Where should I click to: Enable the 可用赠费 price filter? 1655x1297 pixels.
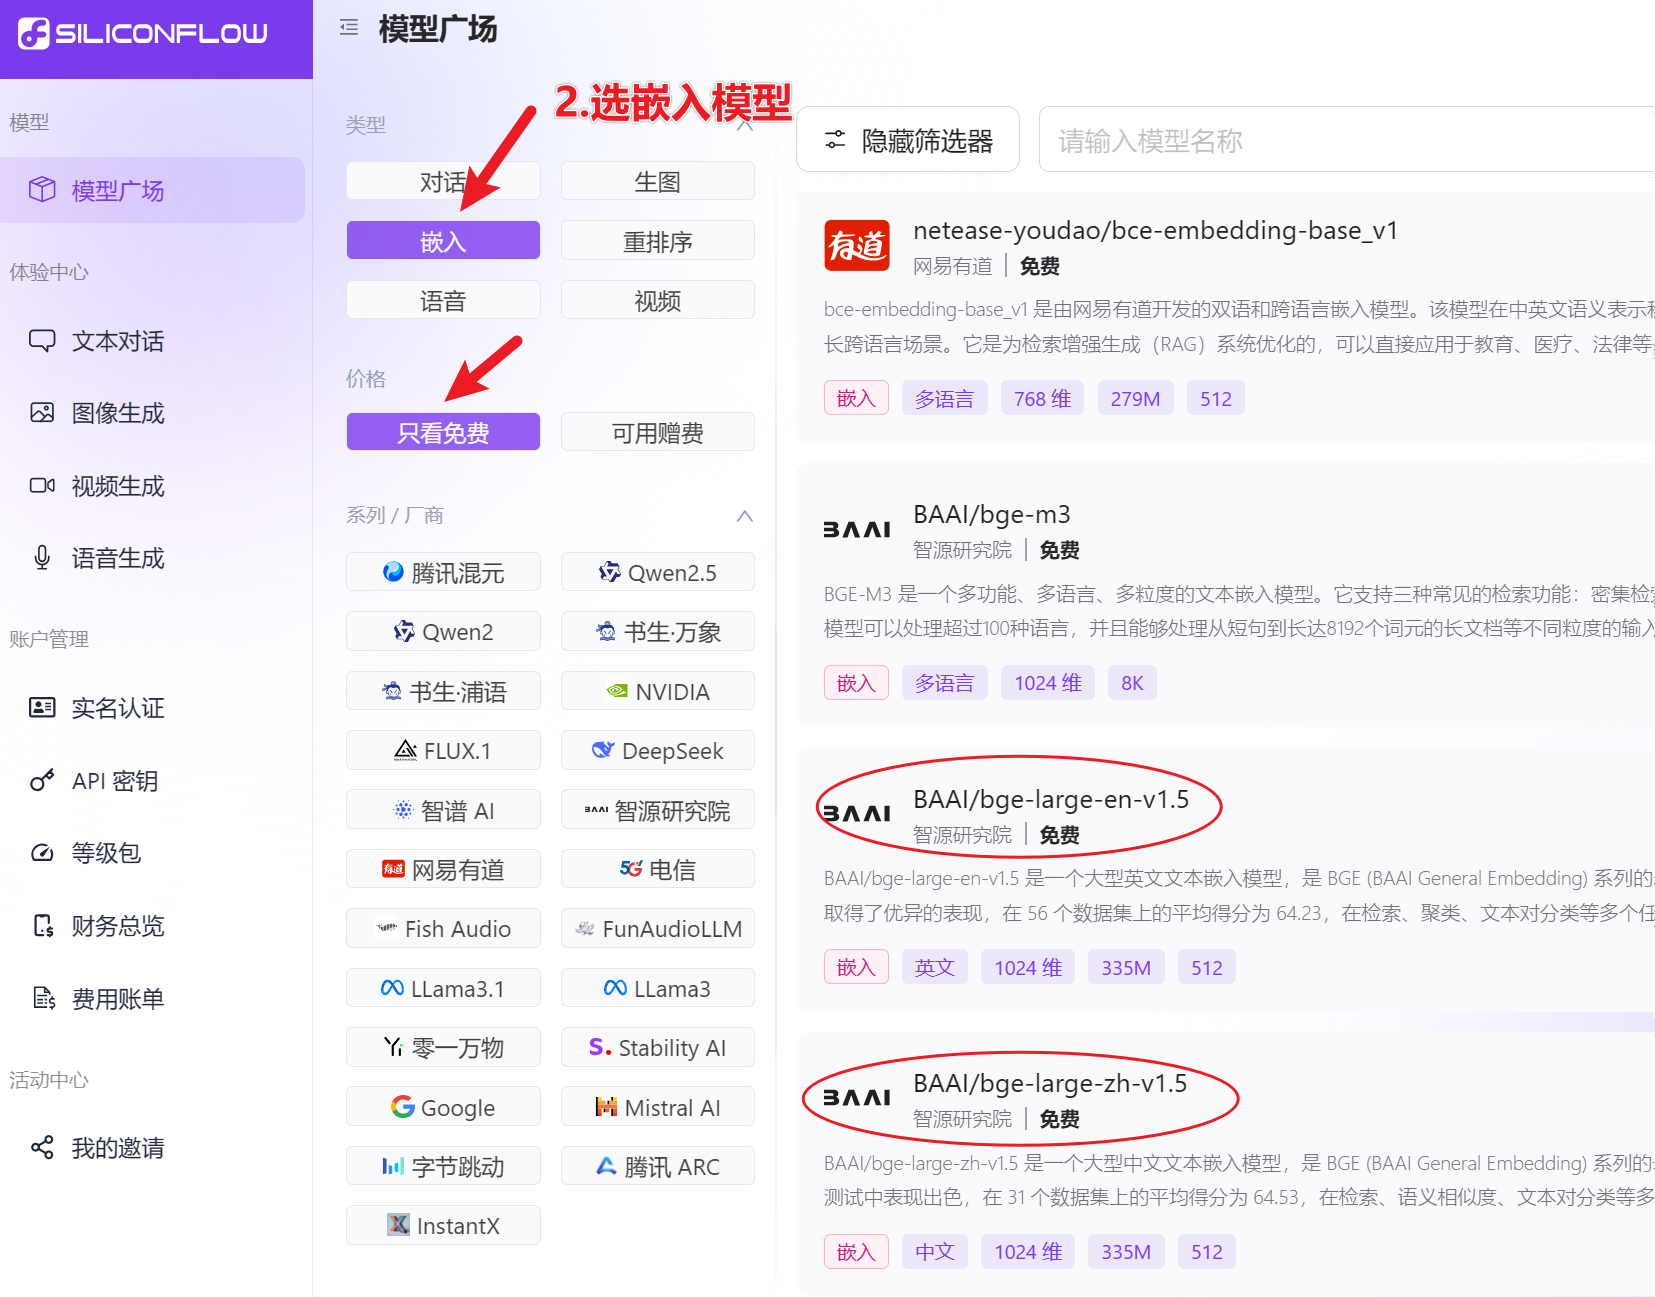click(x=657, y=432)
